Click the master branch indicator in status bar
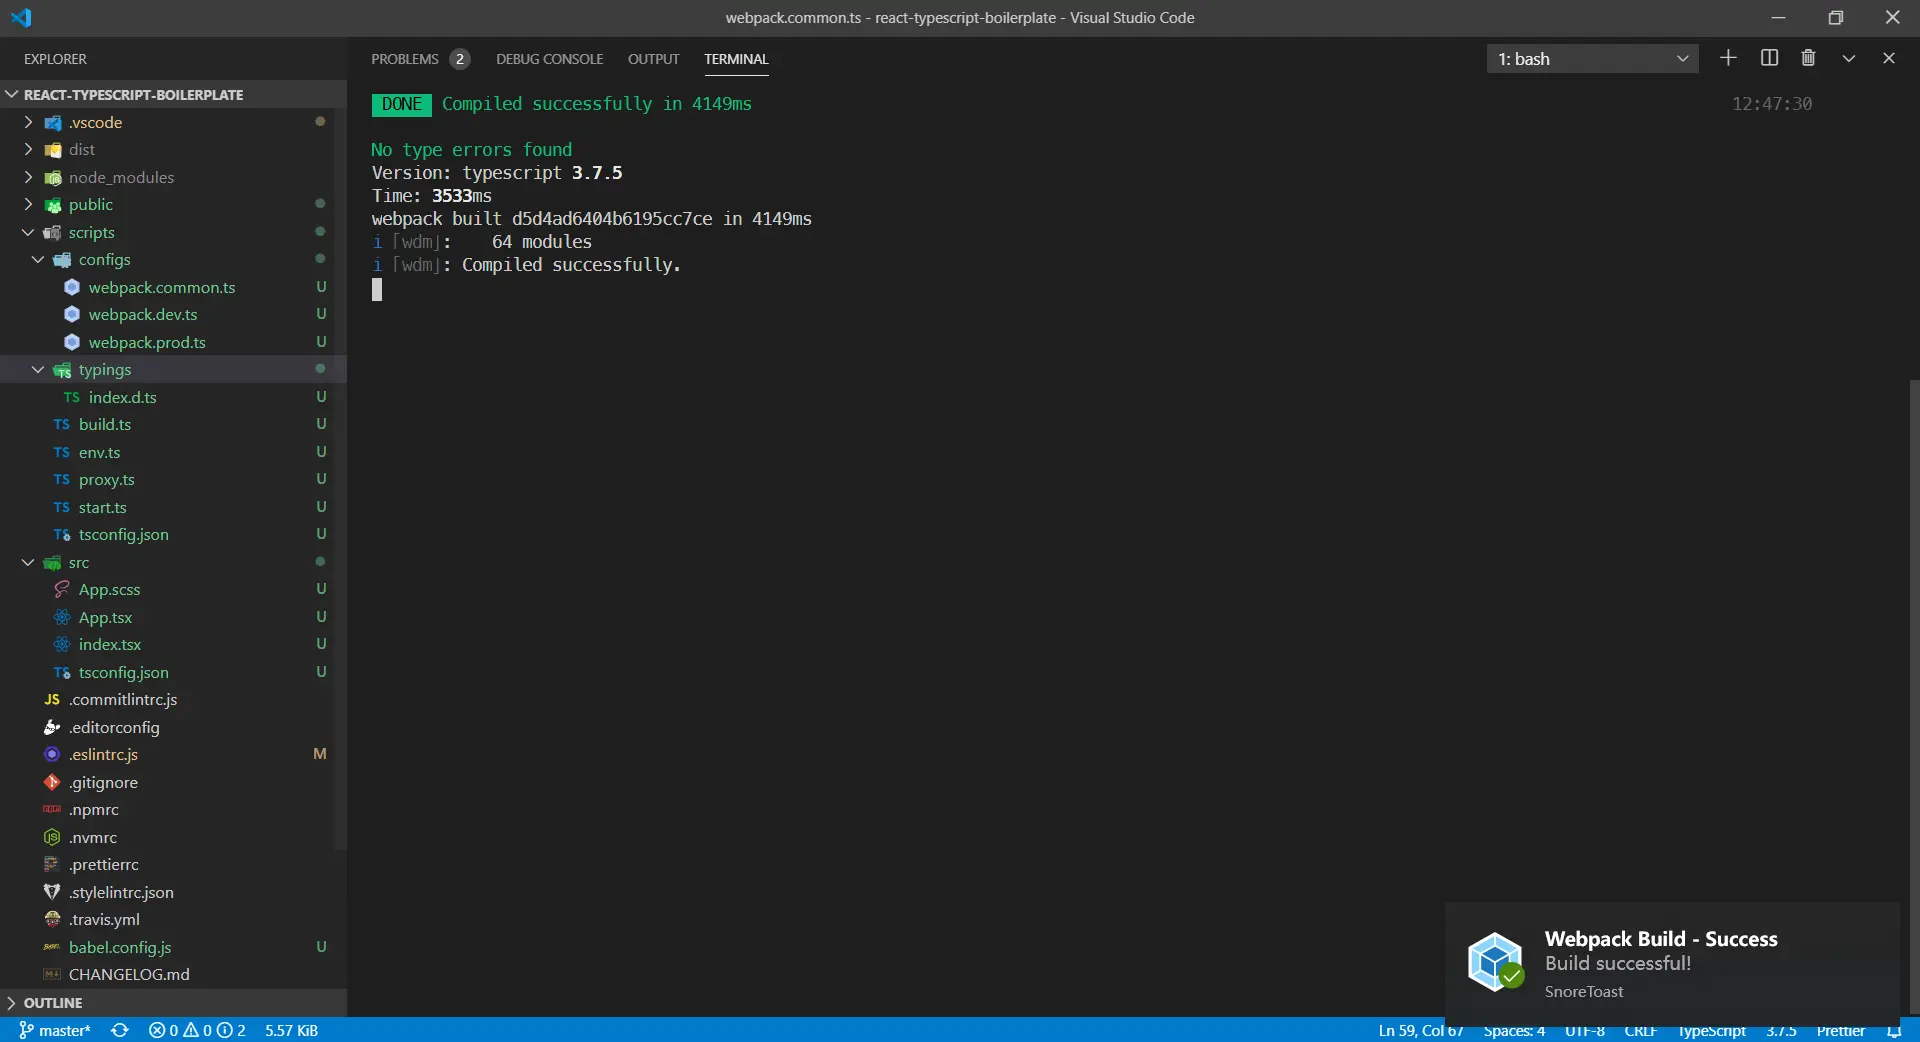The height and width of the screenshot is (1042, 1920). click(x=55, y=1030)
